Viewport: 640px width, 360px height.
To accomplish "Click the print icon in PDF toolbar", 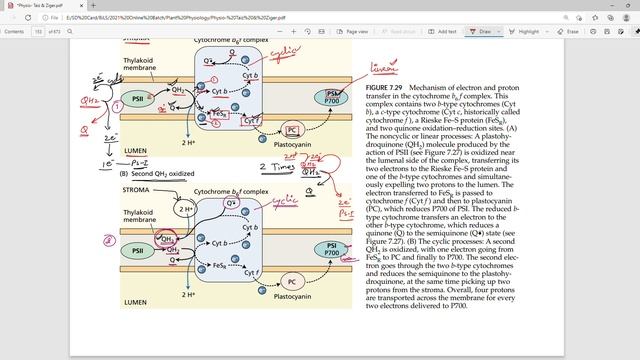I will [593, 31].
